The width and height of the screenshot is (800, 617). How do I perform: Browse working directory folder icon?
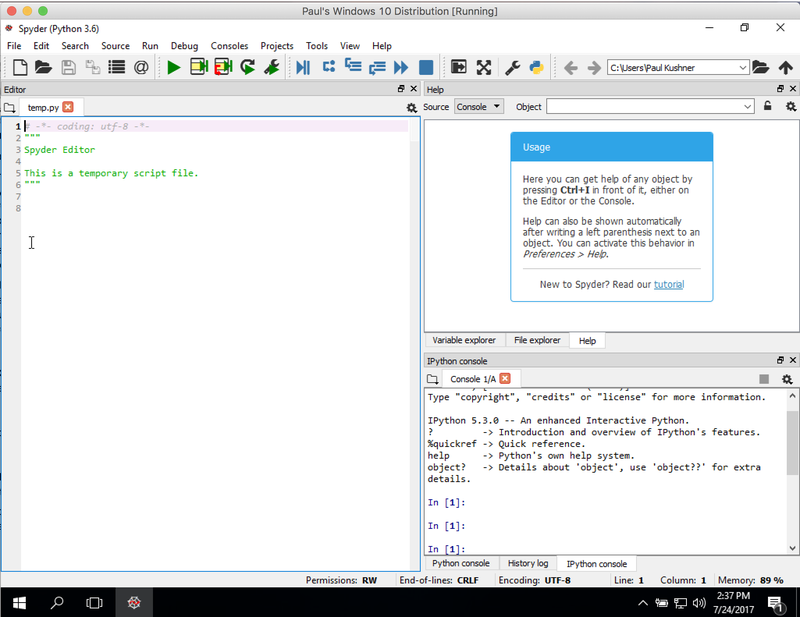click(x=760, y=67)
